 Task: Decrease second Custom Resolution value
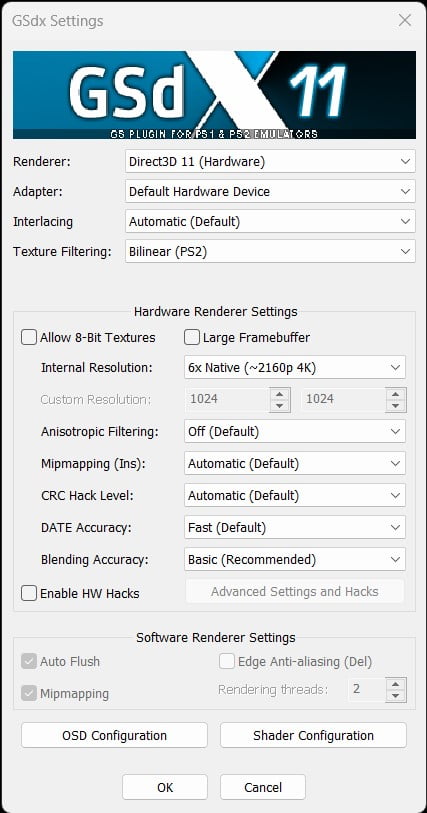[x=396, y=405]
